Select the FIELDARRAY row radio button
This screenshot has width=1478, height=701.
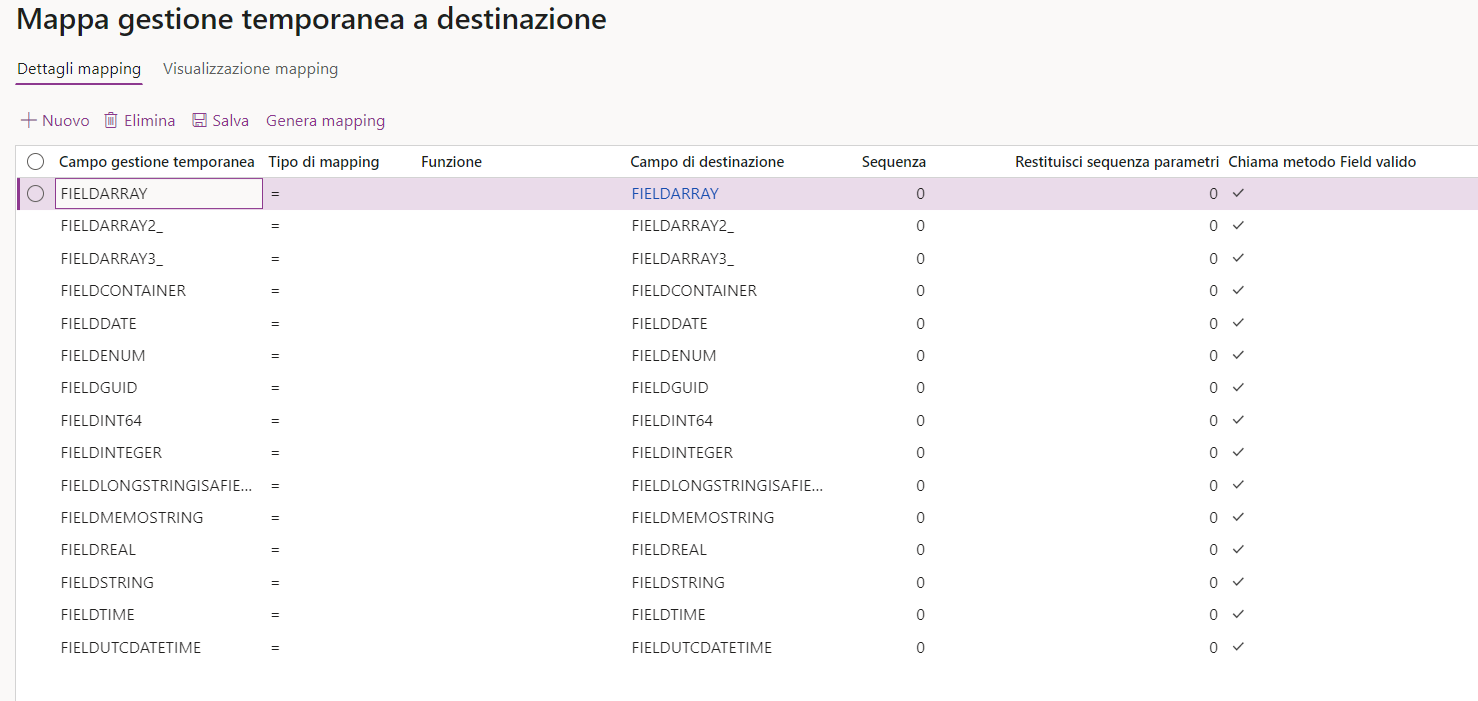[36, 193]
